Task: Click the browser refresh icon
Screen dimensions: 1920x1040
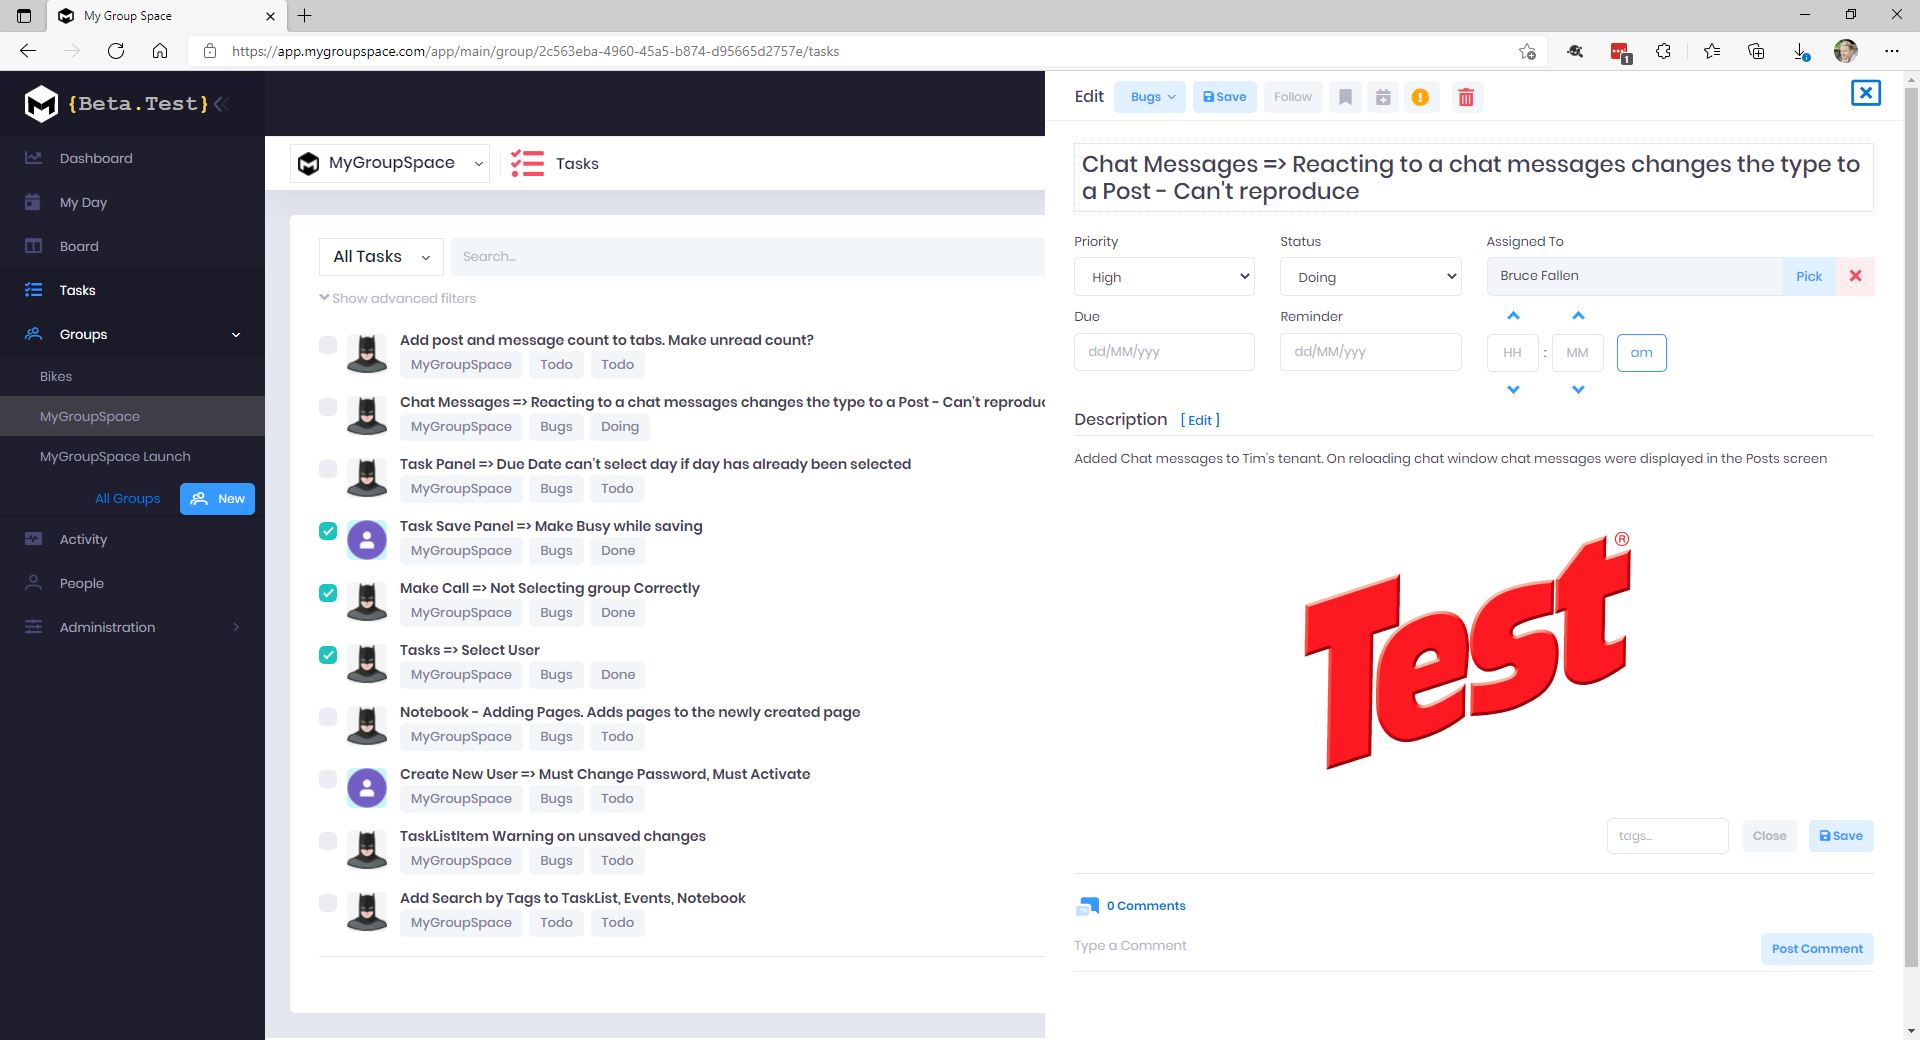Action: pyautogui.click(x=116, y=51)
